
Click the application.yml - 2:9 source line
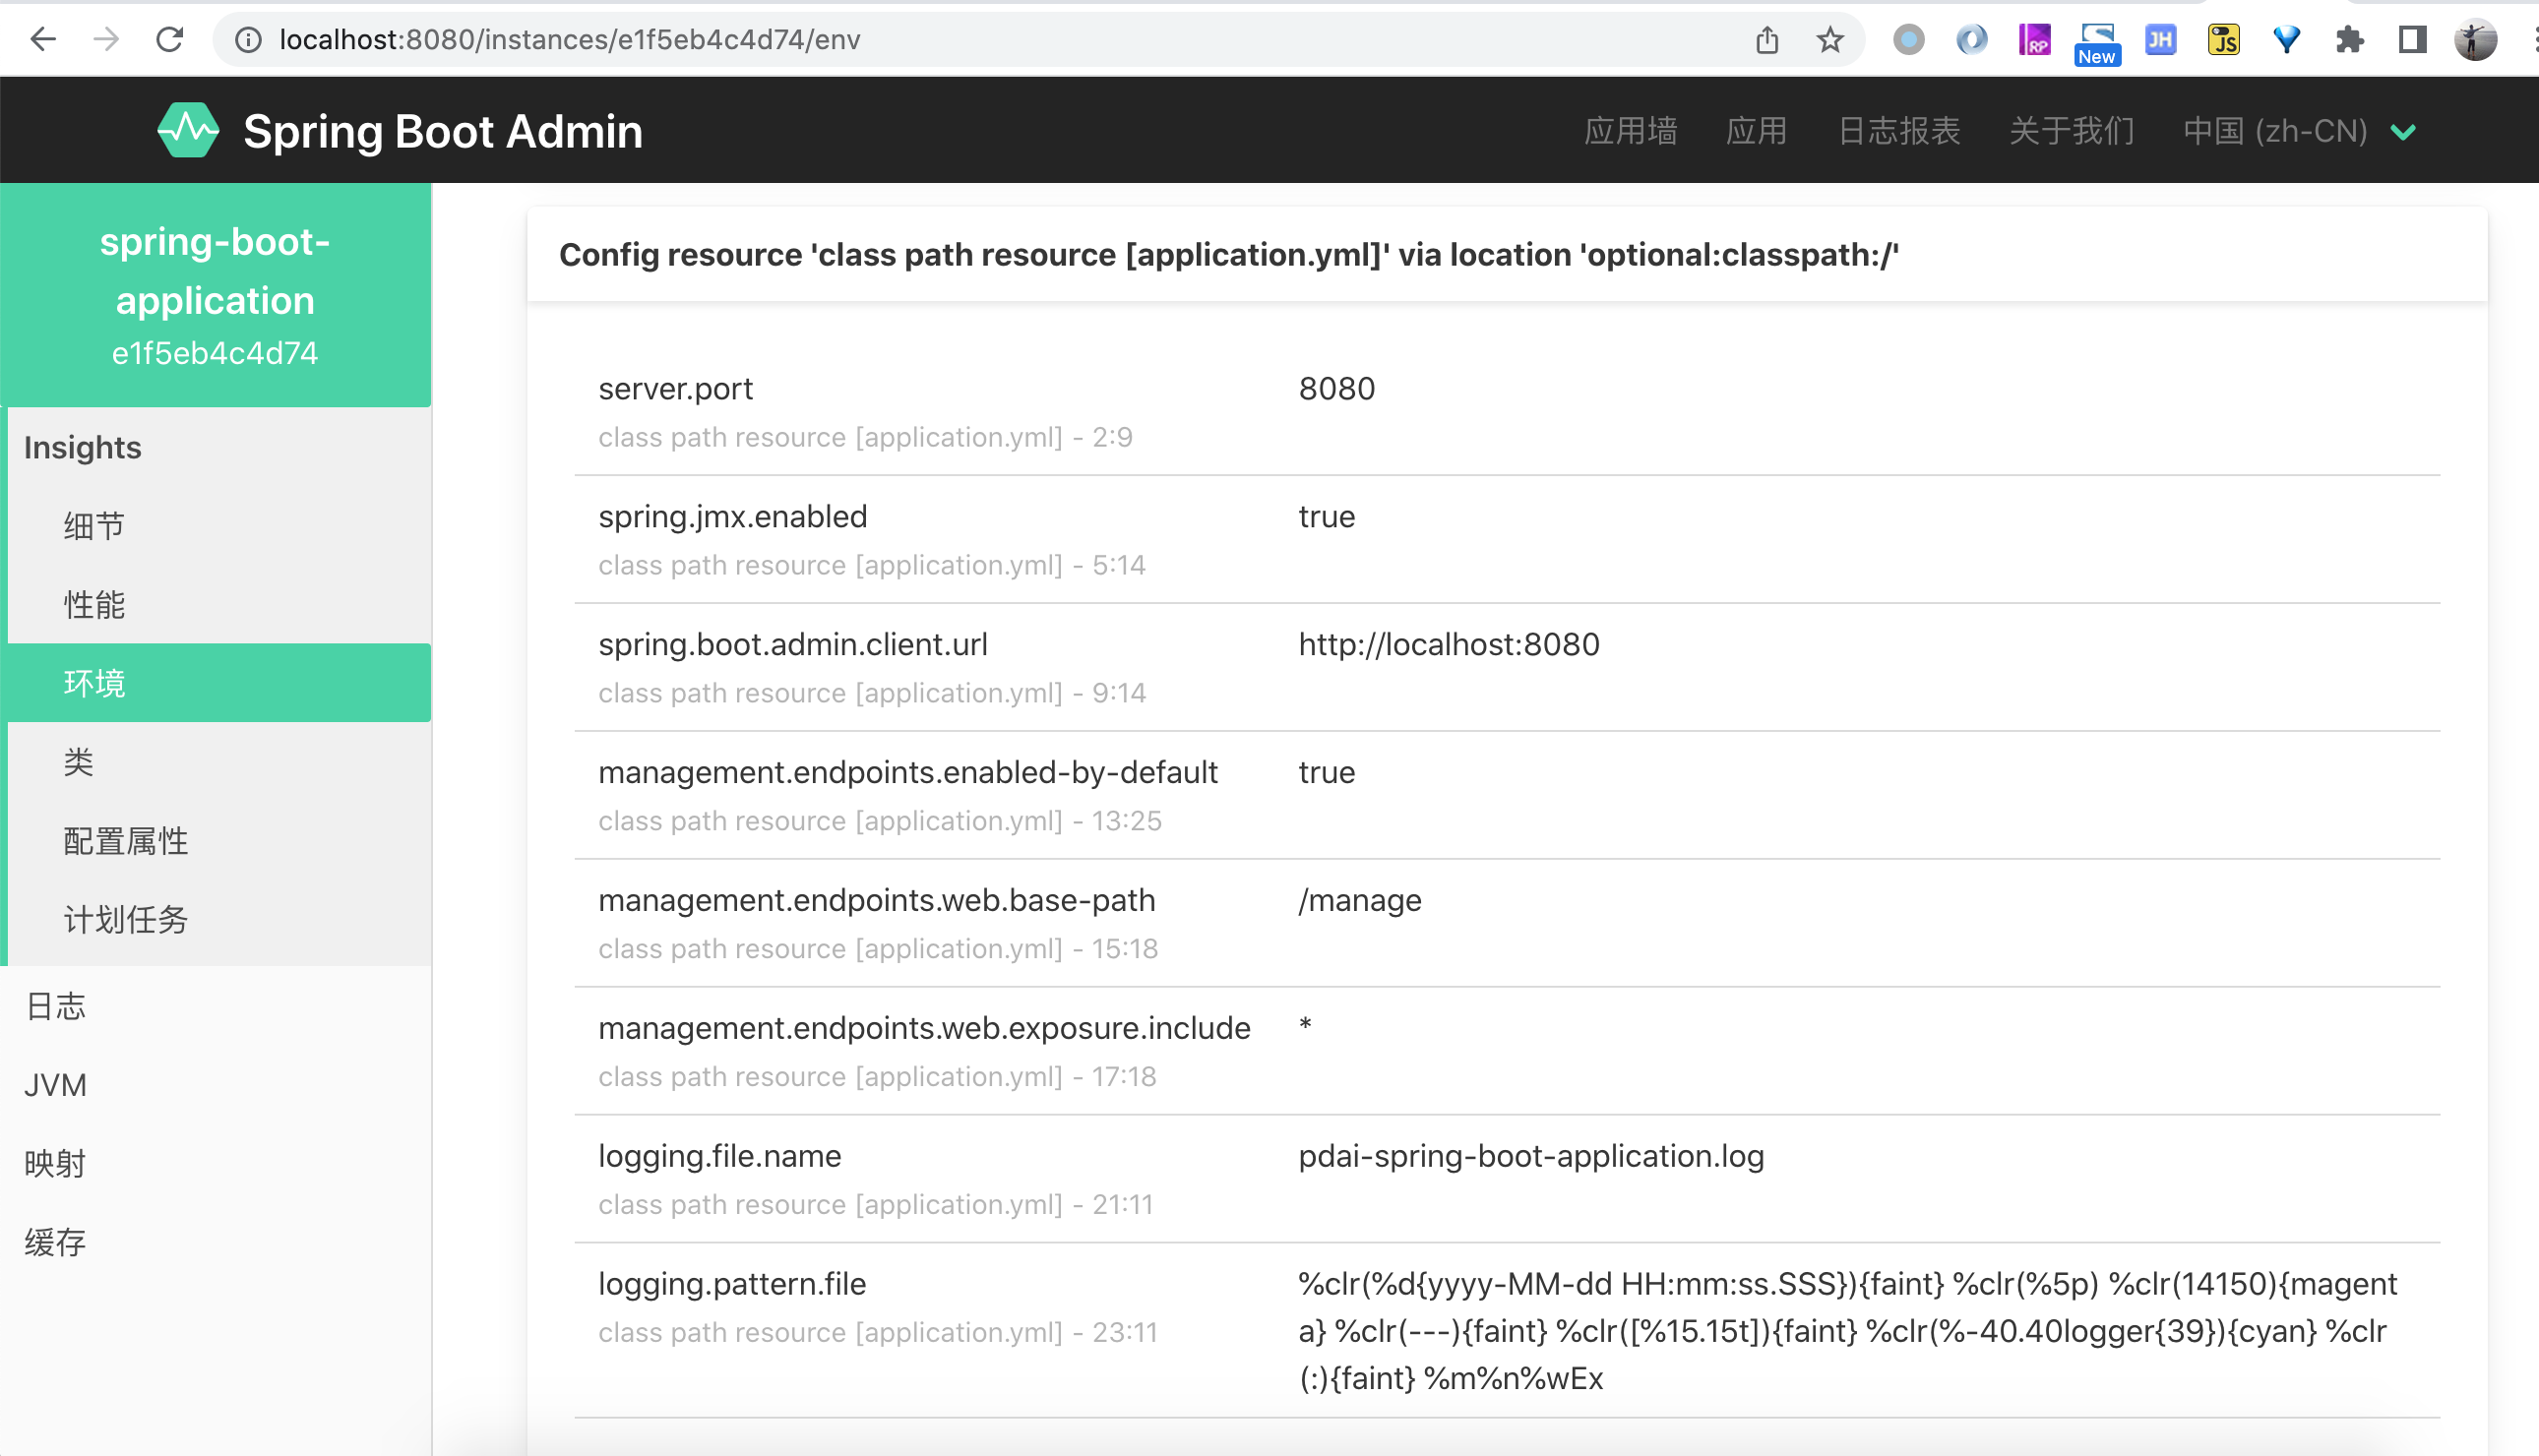pos(865,438)
